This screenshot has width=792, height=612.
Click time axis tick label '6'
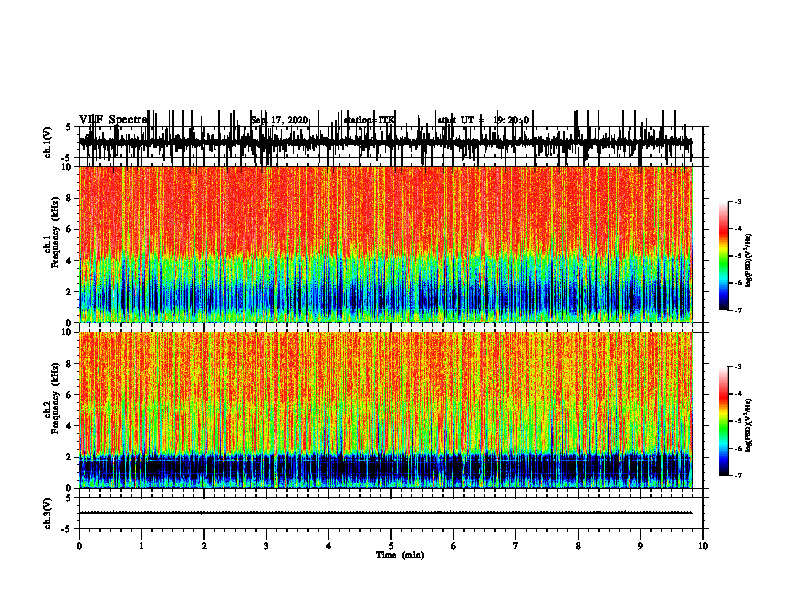tap(453, 546)
